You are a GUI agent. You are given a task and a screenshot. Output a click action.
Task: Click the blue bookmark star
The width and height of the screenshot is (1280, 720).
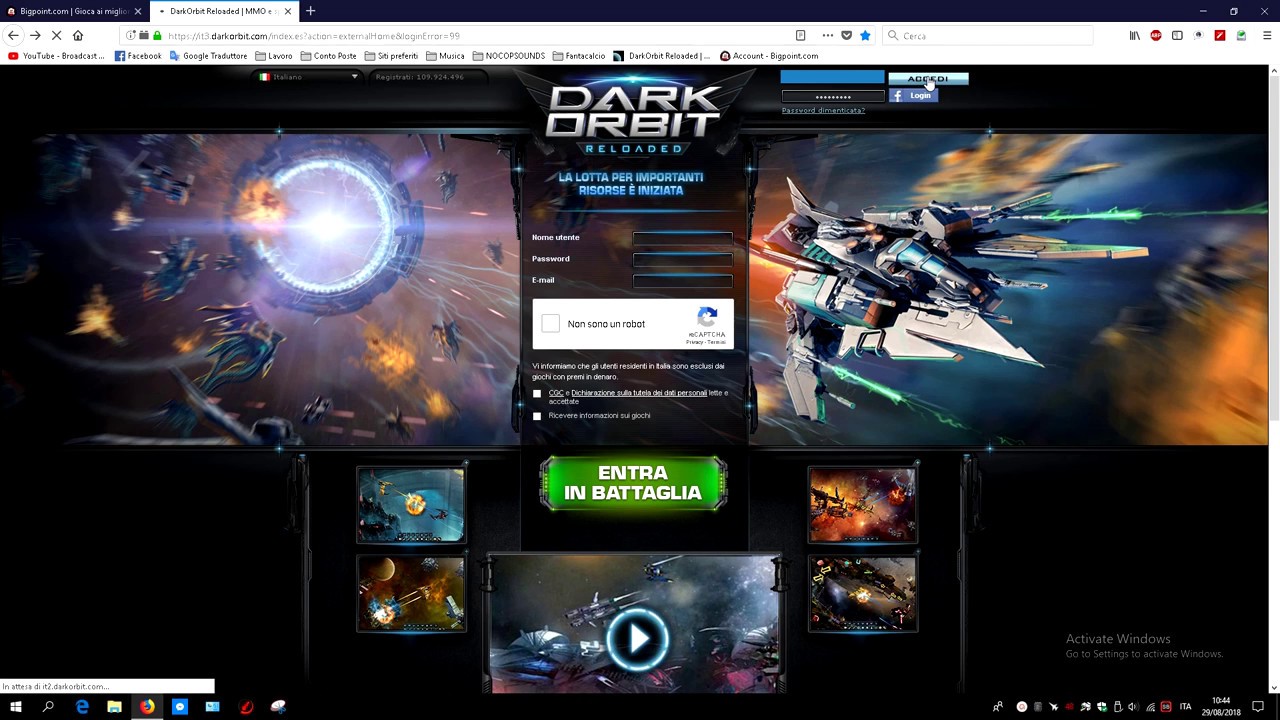pos(865,36)
